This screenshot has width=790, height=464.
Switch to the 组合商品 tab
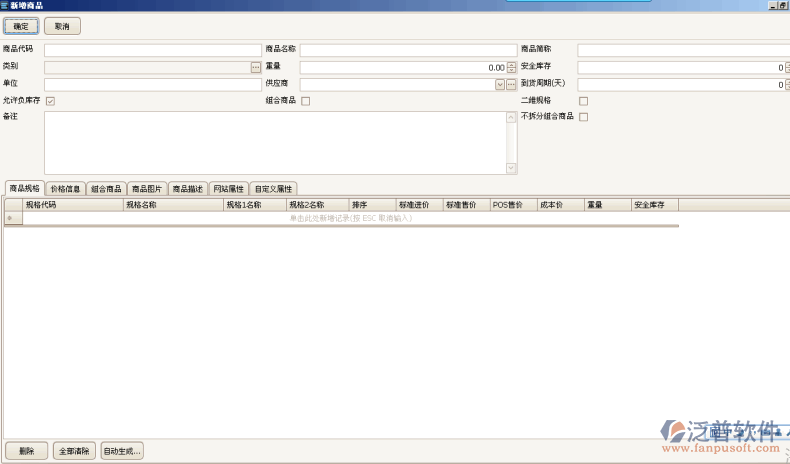(106, 189)
